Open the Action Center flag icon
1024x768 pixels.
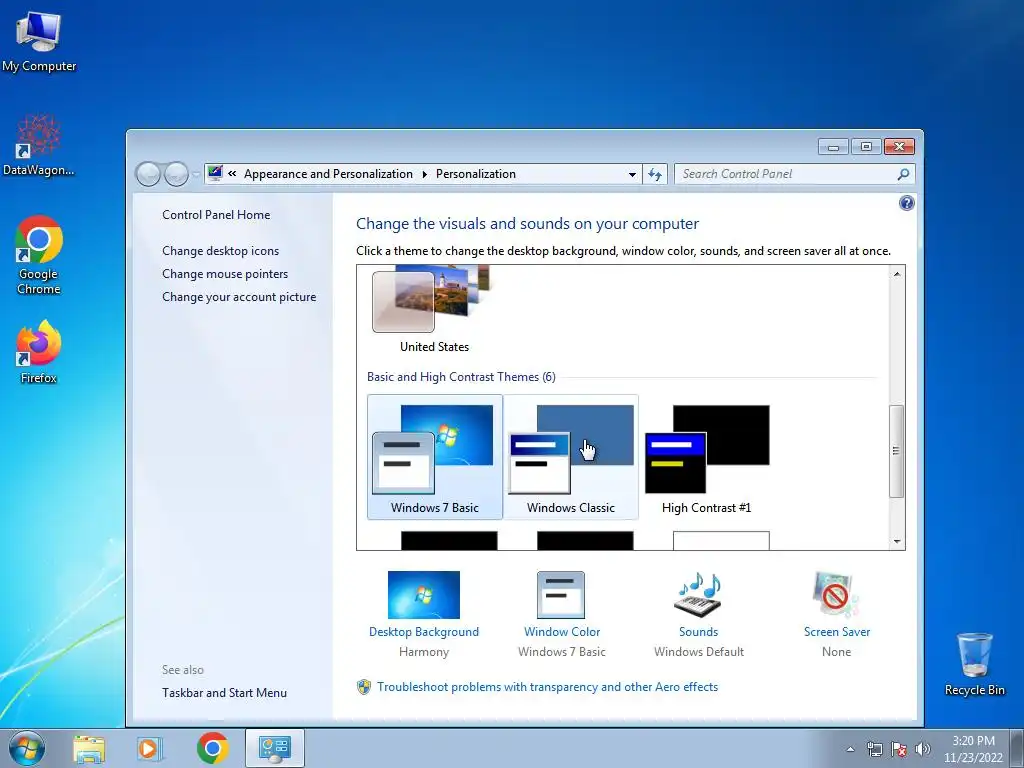(899, 749)
